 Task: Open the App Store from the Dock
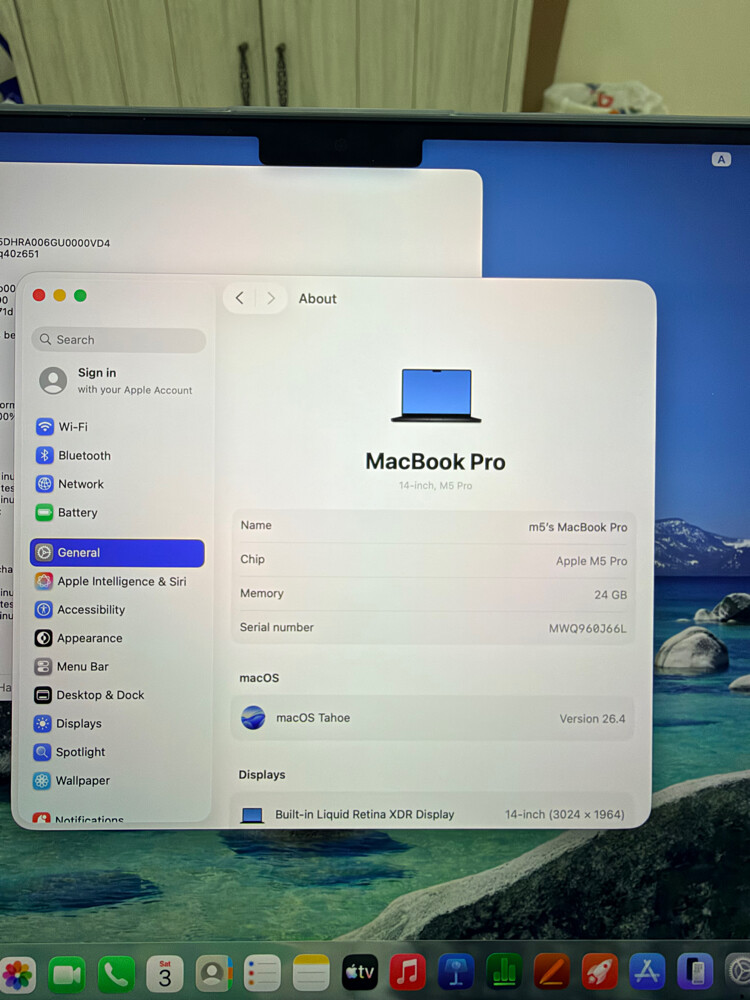point(647,971)
